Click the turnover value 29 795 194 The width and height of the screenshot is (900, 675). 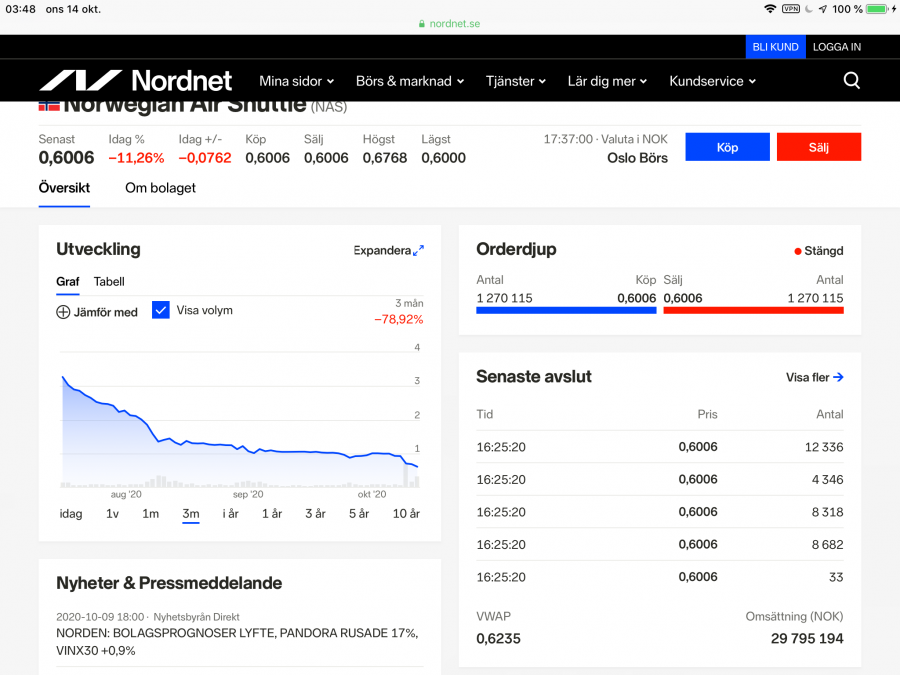pos(807,638)
